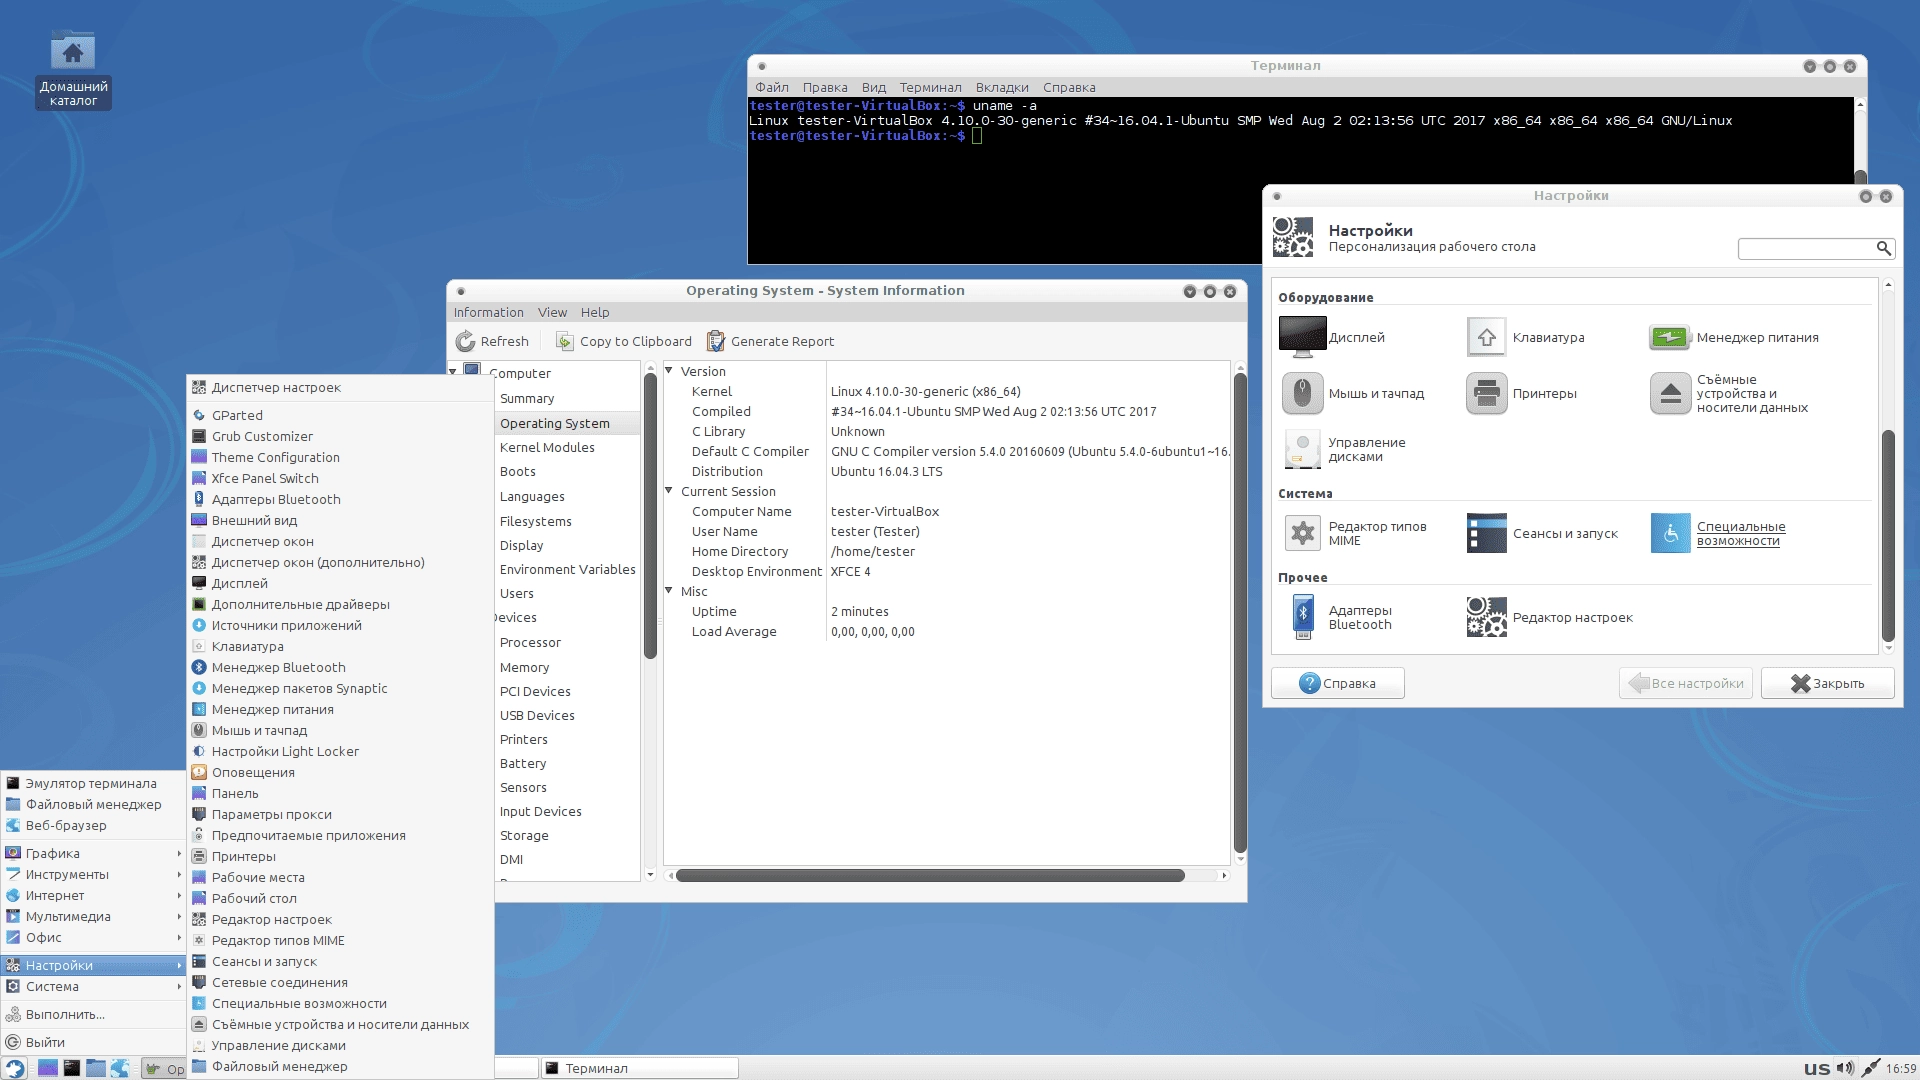Screen dimensions: 1920x1080
Task: Open Home folder (Домашний каталог) desktop icon
Action: coord(73,52)
